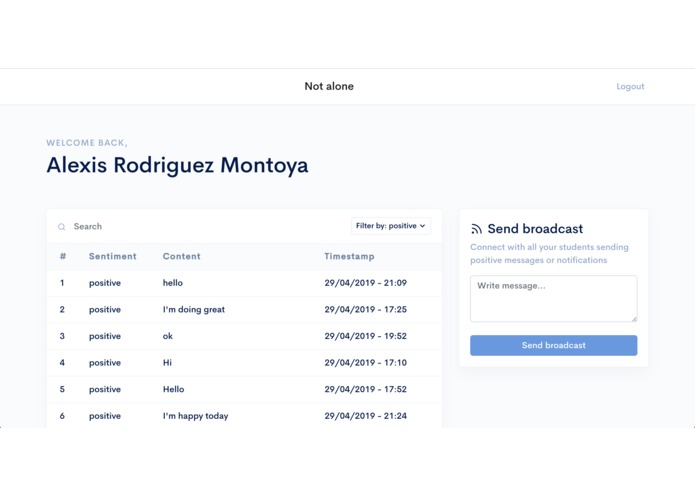The width and height of the screenshot is (695, 494).
Task: Click the Alexis Rodriguez Montoya heading
Action: (177, 165)
